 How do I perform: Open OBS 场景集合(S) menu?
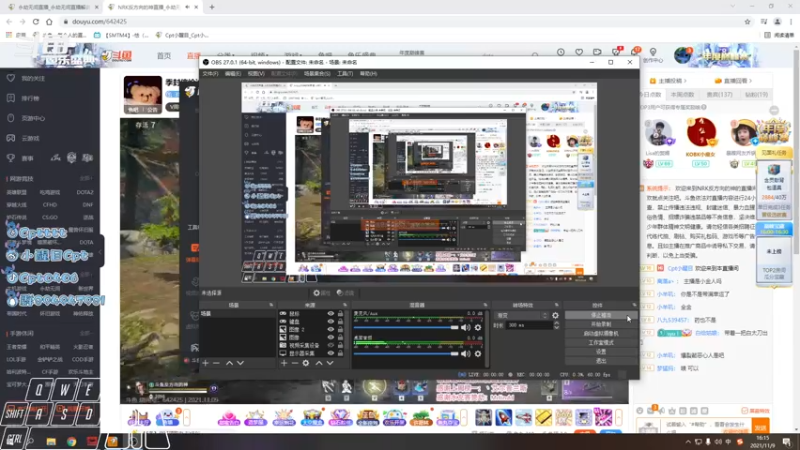pyautogui.click(x=317, y=73)
